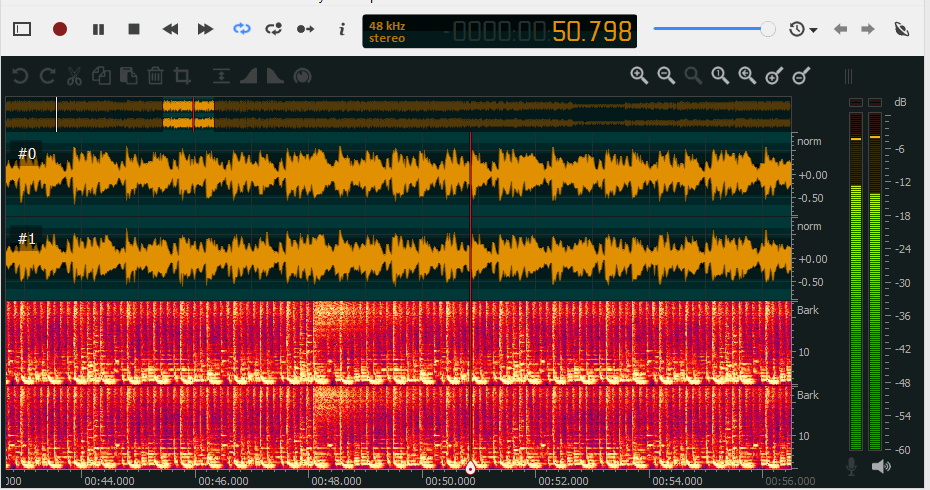This screenshot has width=930, height=490.
Task: Stop playback
Action: pyautogui.click(x=134, y=29)
